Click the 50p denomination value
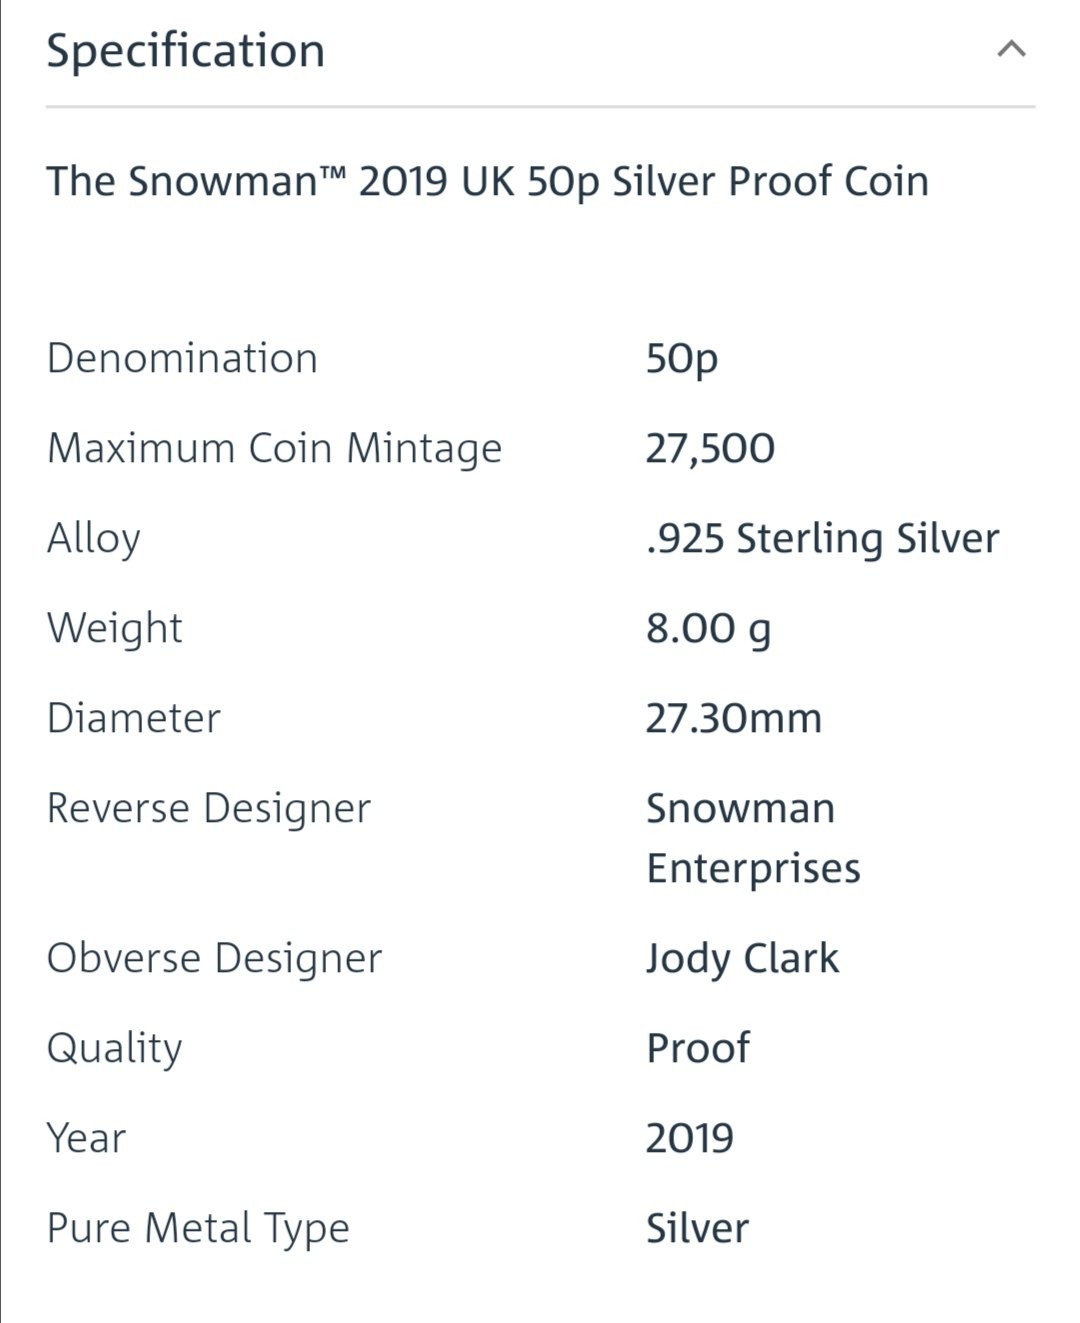 click(x=681, y=359)
